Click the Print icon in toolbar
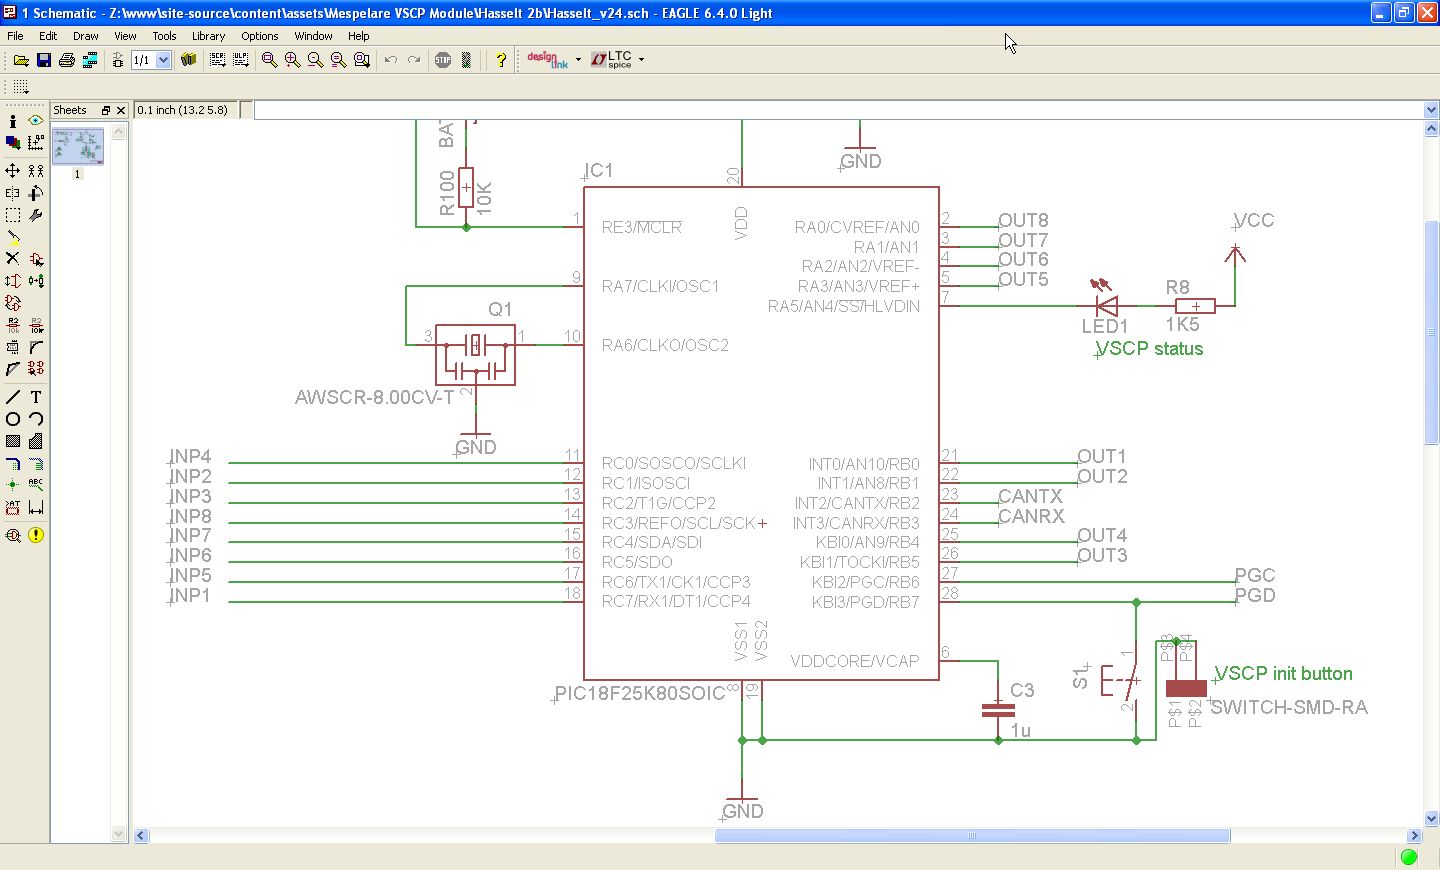This screenshot has width=1440, height=870. 67,61
